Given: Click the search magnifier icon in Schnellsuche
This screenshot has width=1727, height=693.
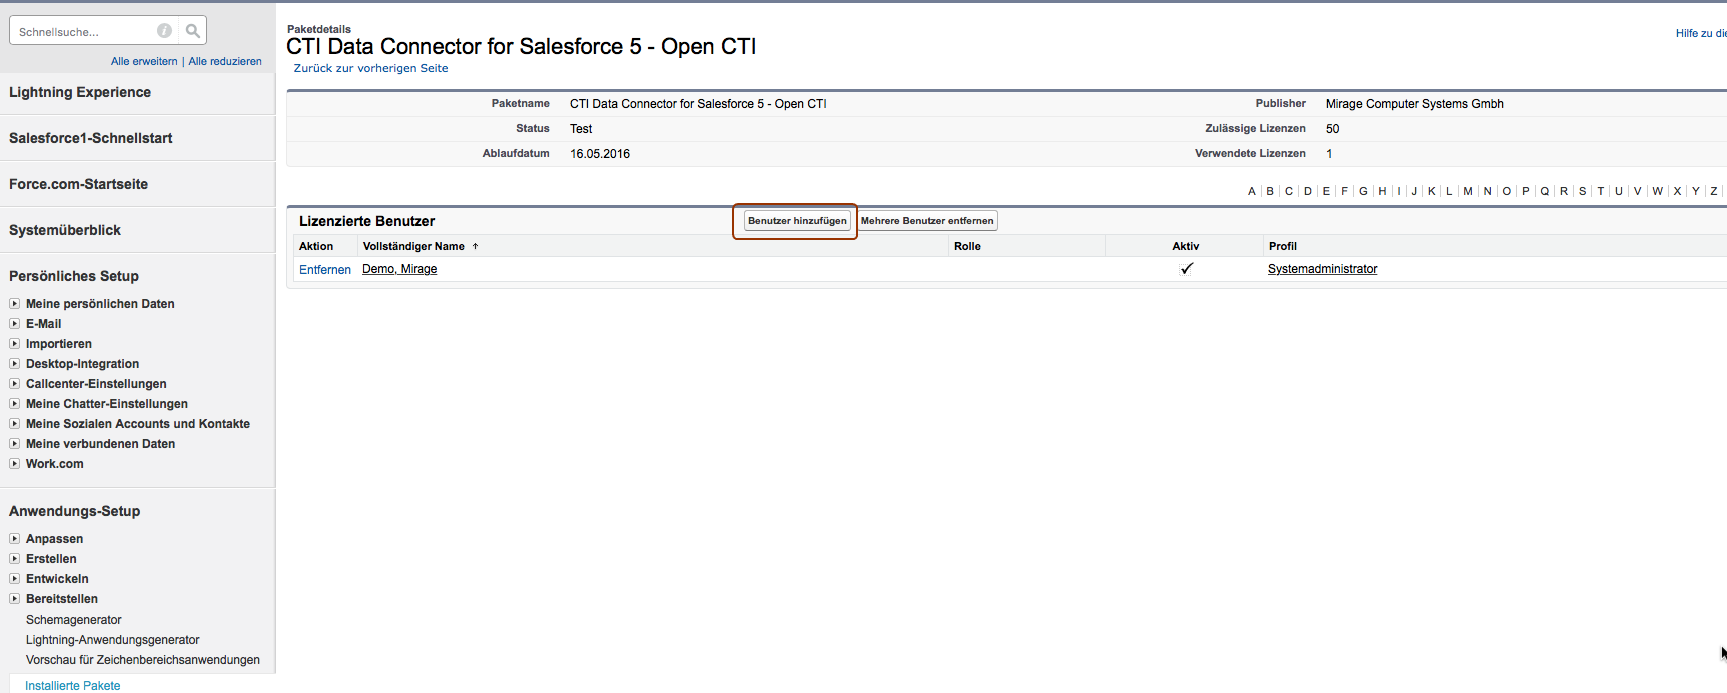Looking at the screenshot, I should pos(193,31).
